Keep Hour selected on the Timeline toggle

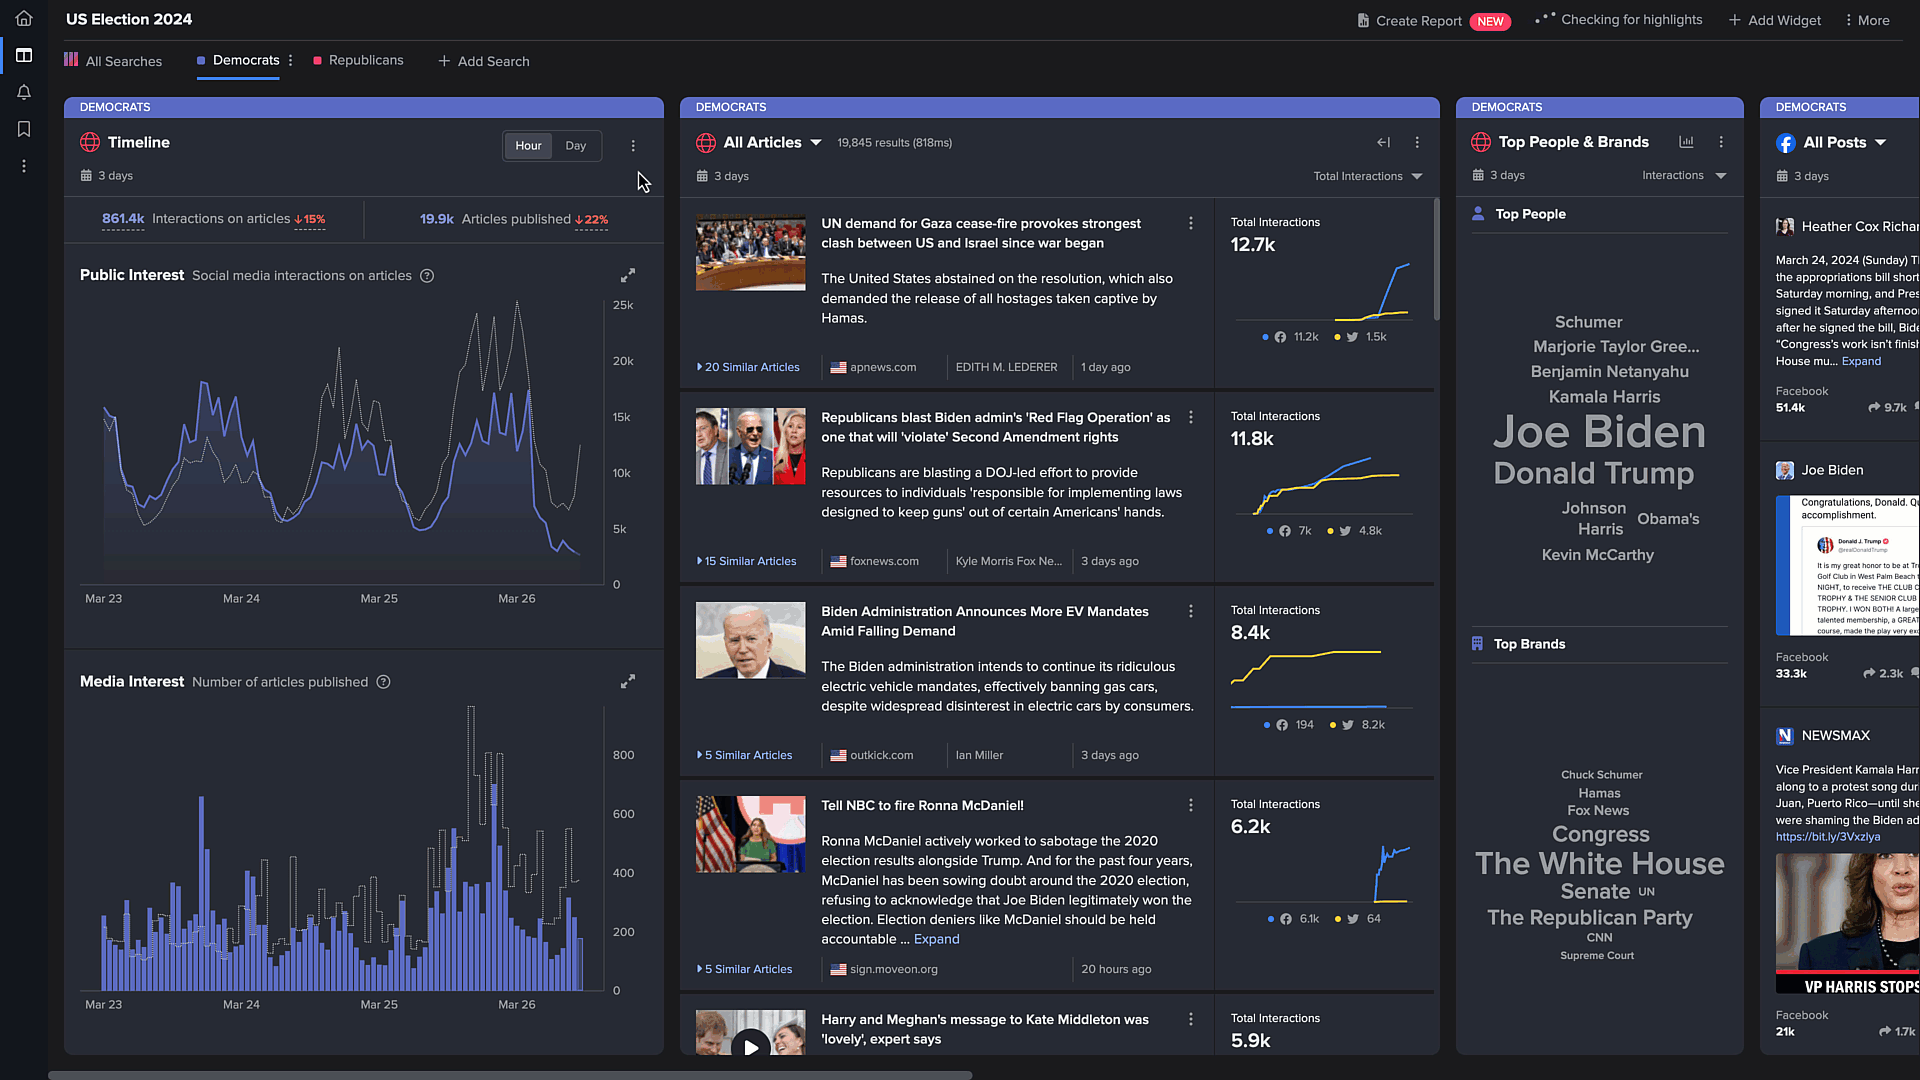point(528,145)
